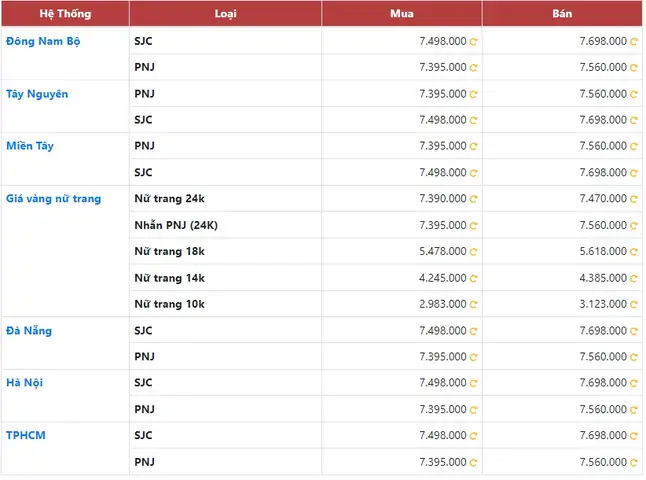This screenshot has width=646, height=480.
Task: Click refresh icon beside Hà Nội SJC sell price
Action: point(634,383)
